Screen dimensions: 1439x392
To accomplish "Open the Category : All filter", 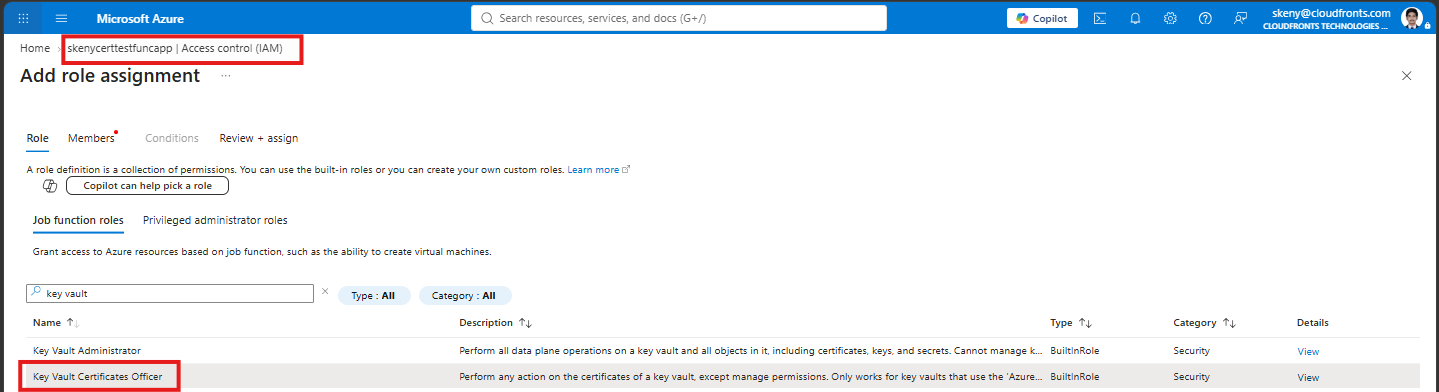I will tap(465, 296).
